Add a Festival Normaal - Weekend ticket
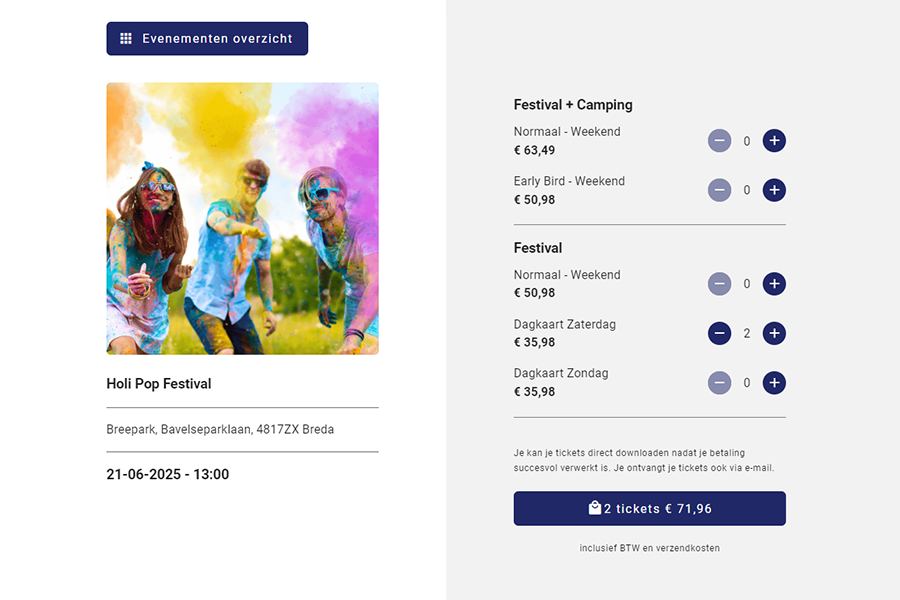The image size is (900, 600). pyautogui.click(x=774, y=284)
